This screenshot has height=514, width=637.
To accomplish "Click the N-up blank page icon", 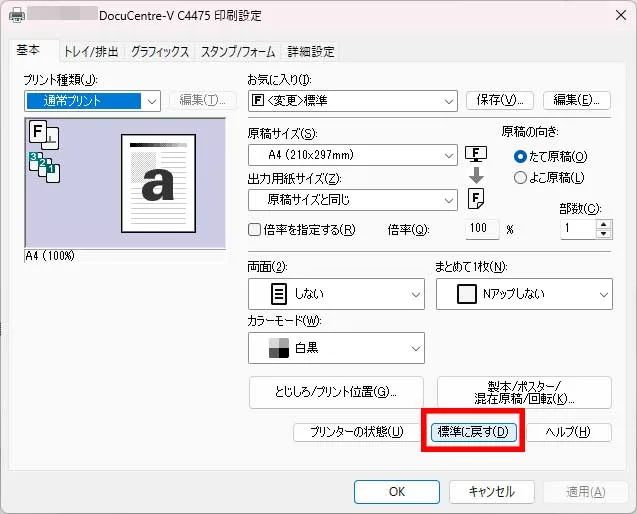I will (x=466, y=294).
